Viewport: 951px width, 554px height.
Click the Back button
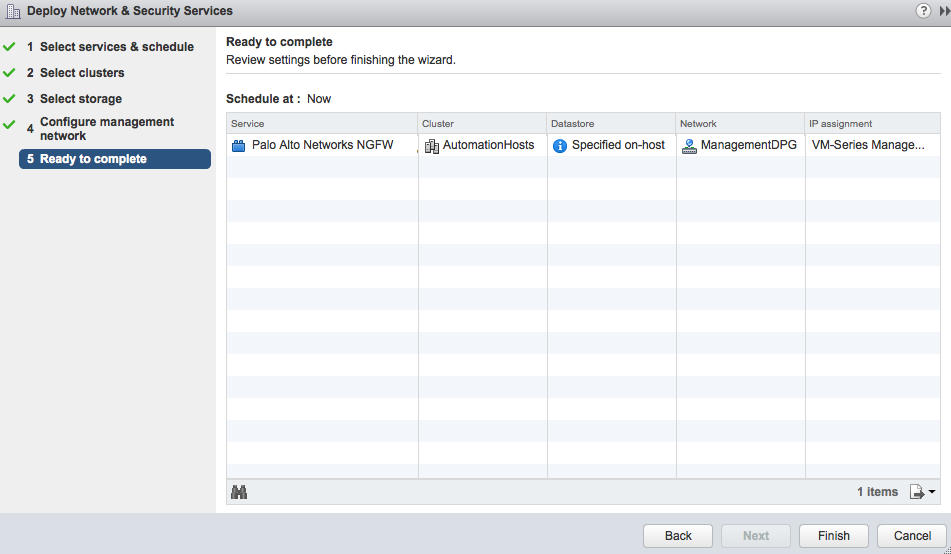click(x=677, y=536)
